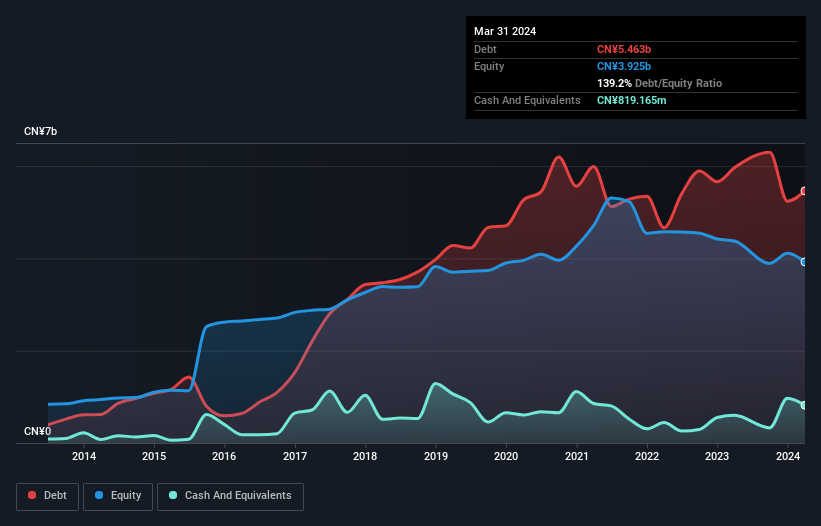The image size is (821, 526).
Task: Click the 2024 x-axis label
Action: click(787, 456)
